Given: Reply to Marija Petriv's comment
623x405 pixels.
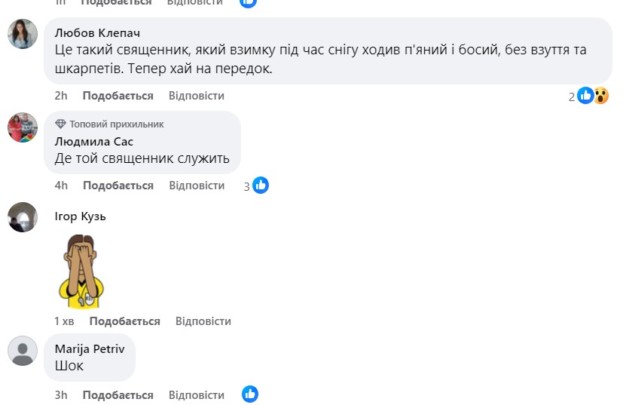Looking at the screenshot, I should [x=197, y=395].
